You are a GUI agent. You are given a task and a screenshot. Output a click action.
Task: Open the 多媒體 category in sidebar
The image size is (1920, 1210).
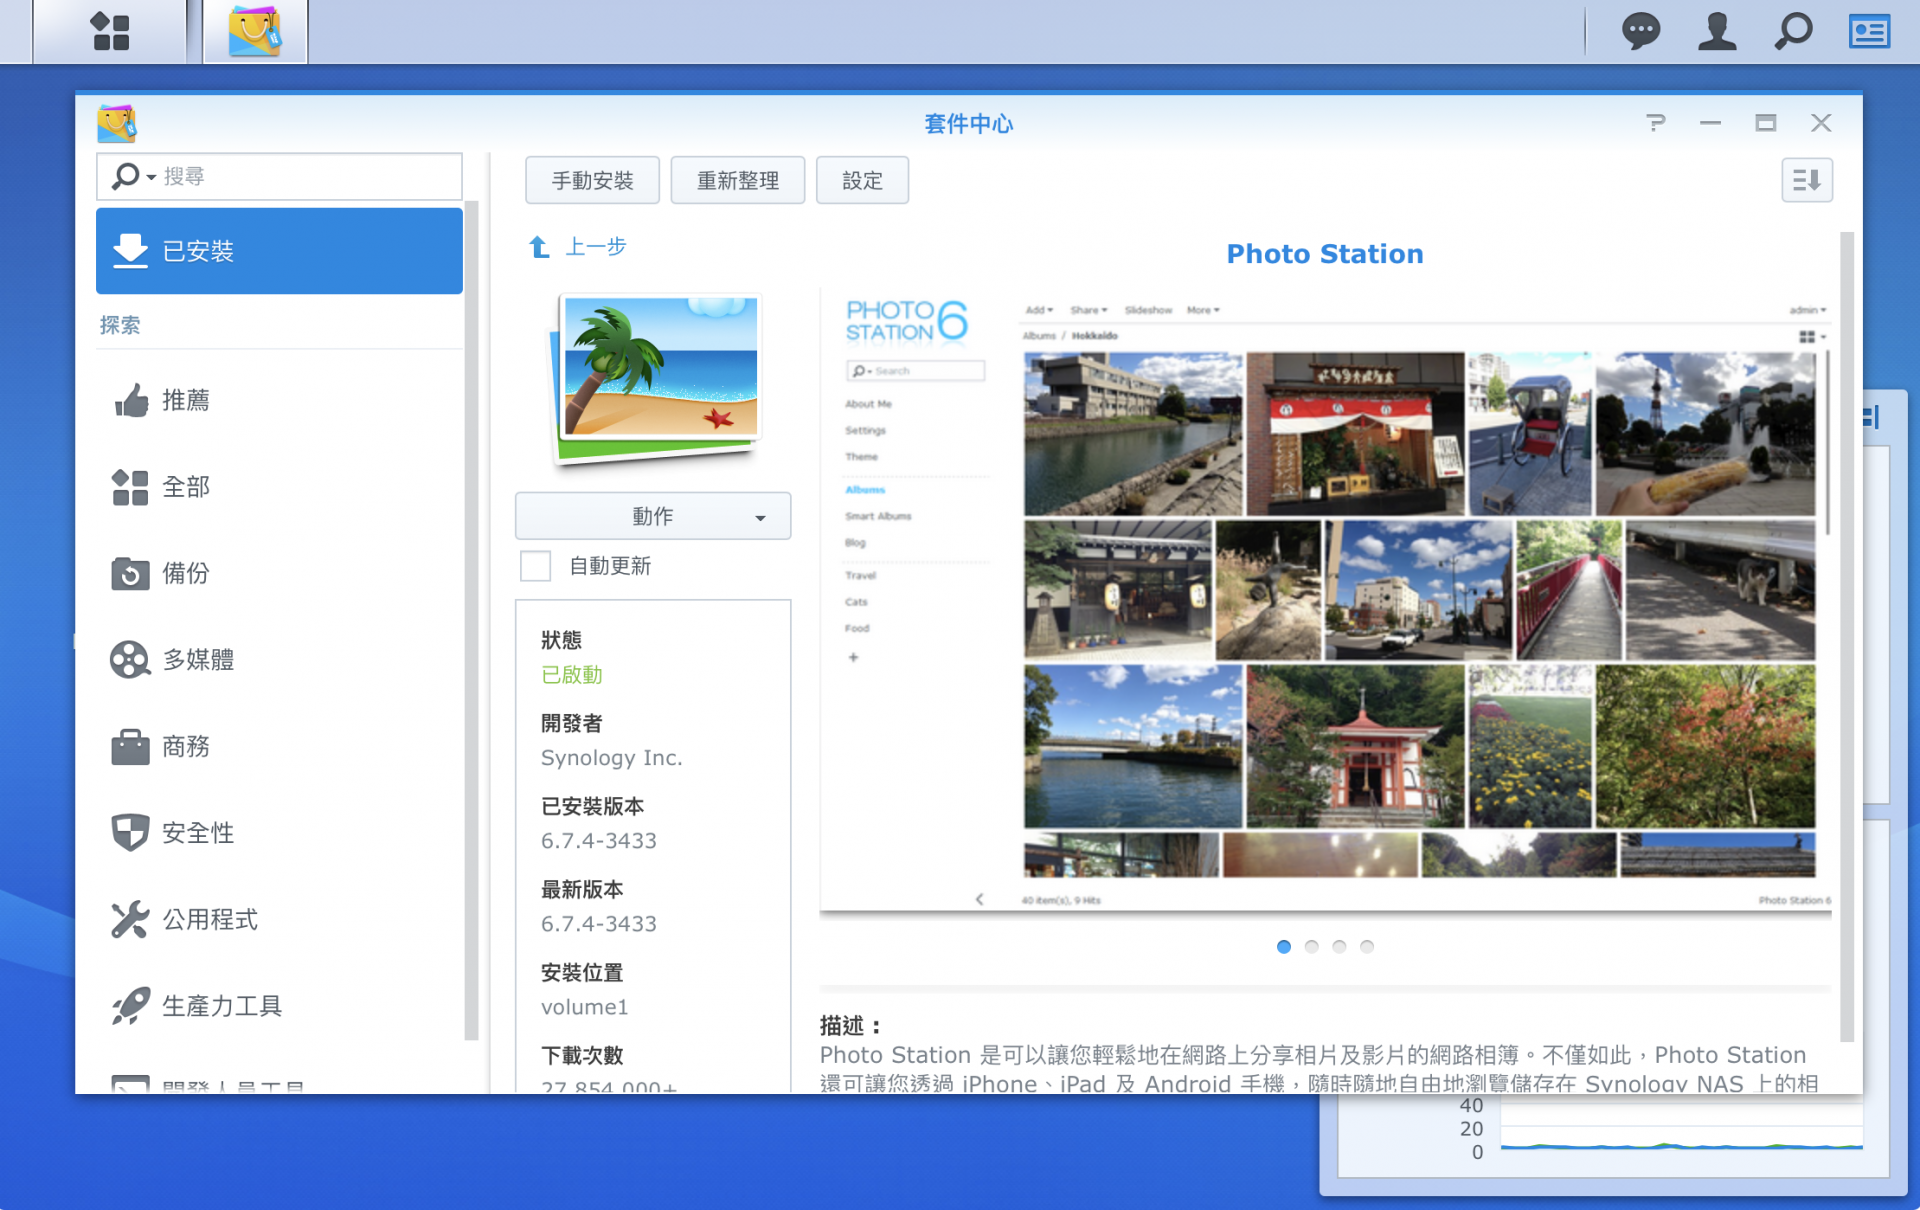pos(198,660)
